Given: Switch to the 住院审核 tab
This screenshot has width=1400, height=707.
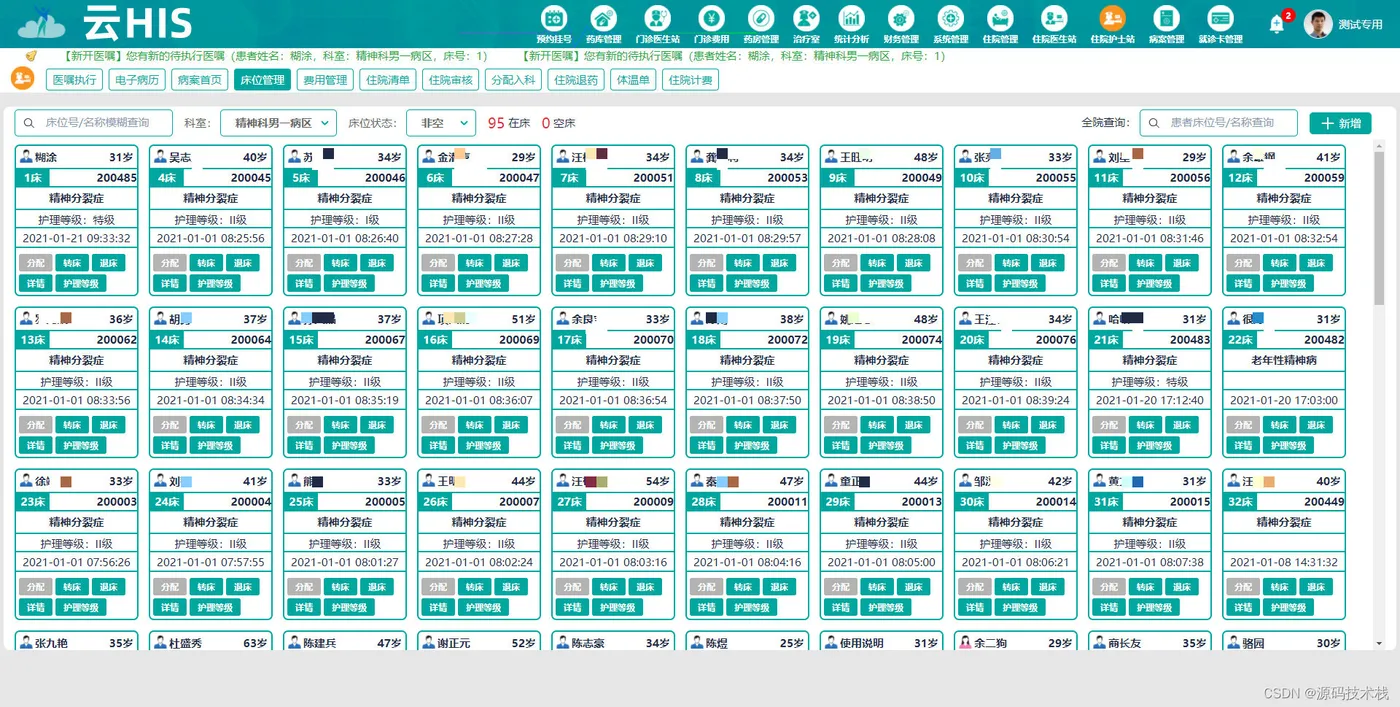Looking at the screenshot, I should click(x=451, y=80).
